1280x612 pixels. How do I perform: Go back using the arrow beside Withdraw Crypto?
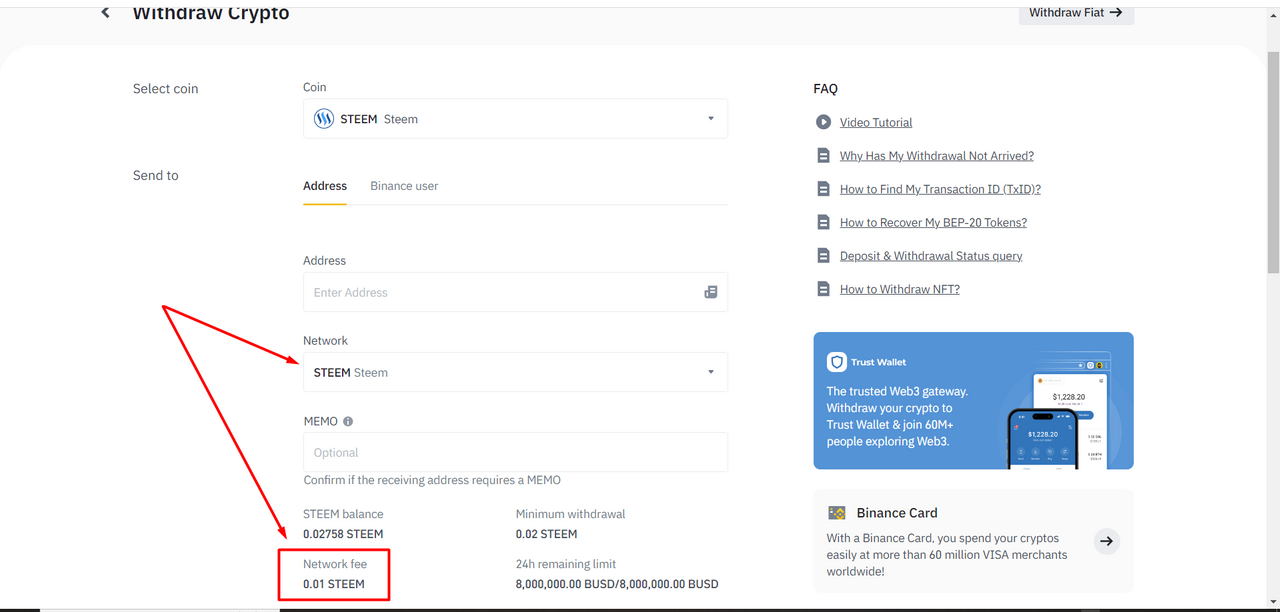click(105, 13)
